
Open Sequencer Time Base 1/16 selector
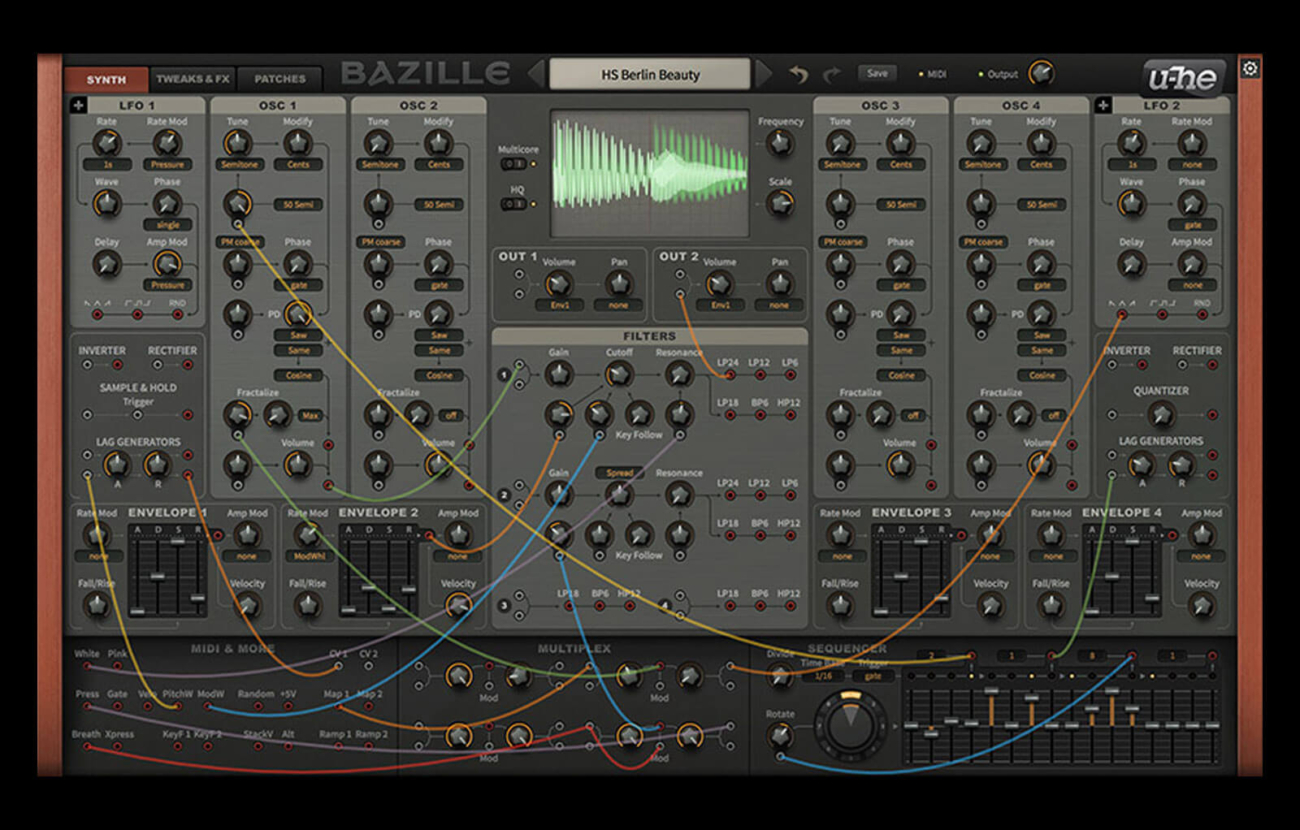(x=822, y=676)
